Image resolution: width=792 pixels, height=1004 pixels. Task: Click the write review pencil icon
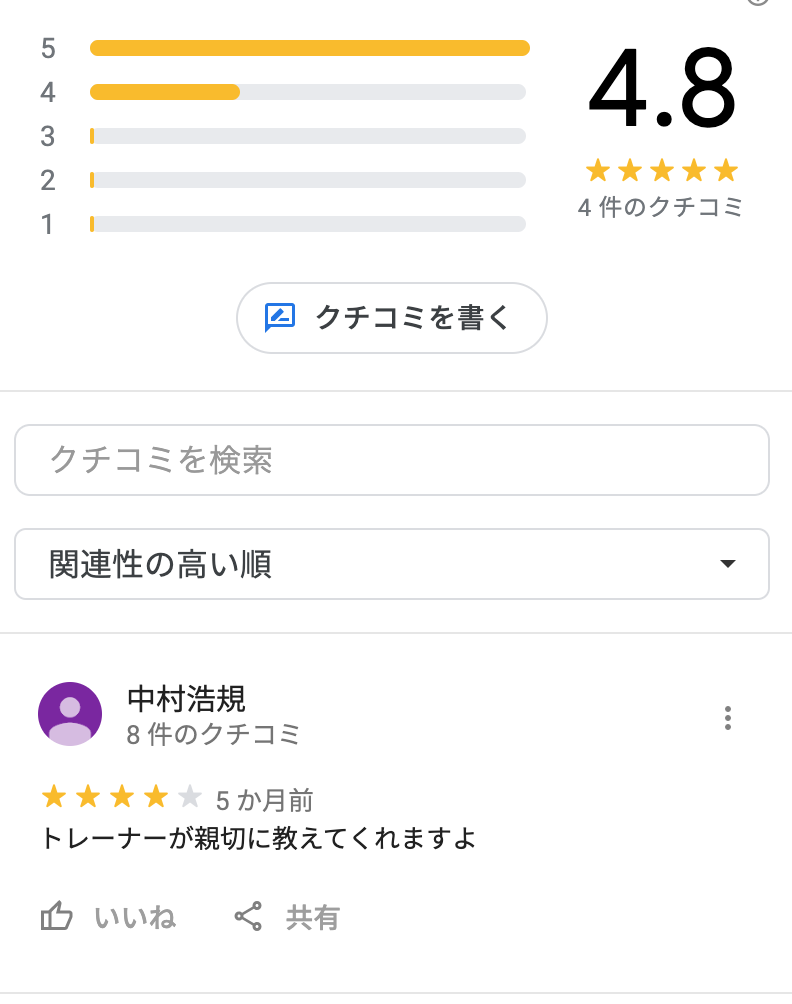tap(280, 318)
